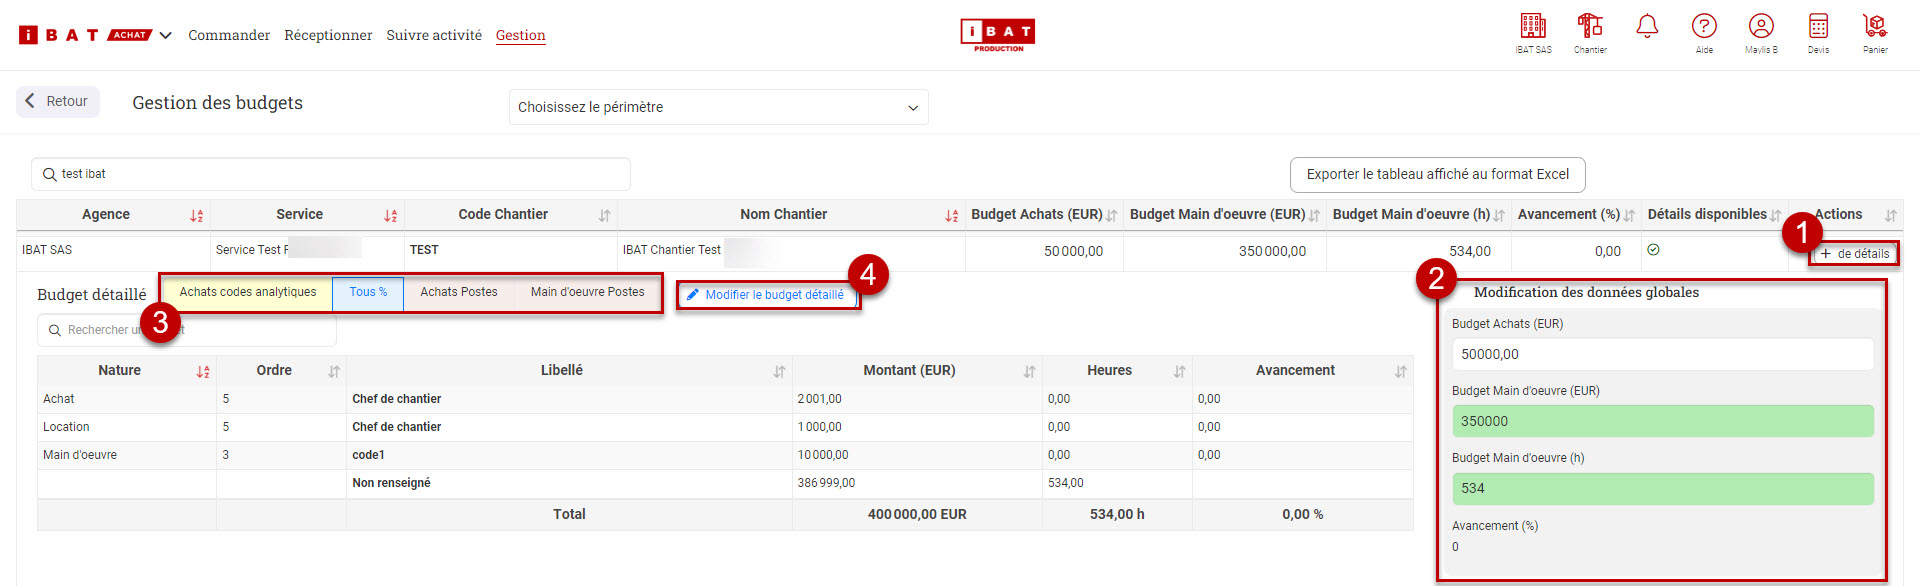The width and height of the screenshot is (1920, 586).
Task: Go to Suivre activité menu
Action: [434, 36]
